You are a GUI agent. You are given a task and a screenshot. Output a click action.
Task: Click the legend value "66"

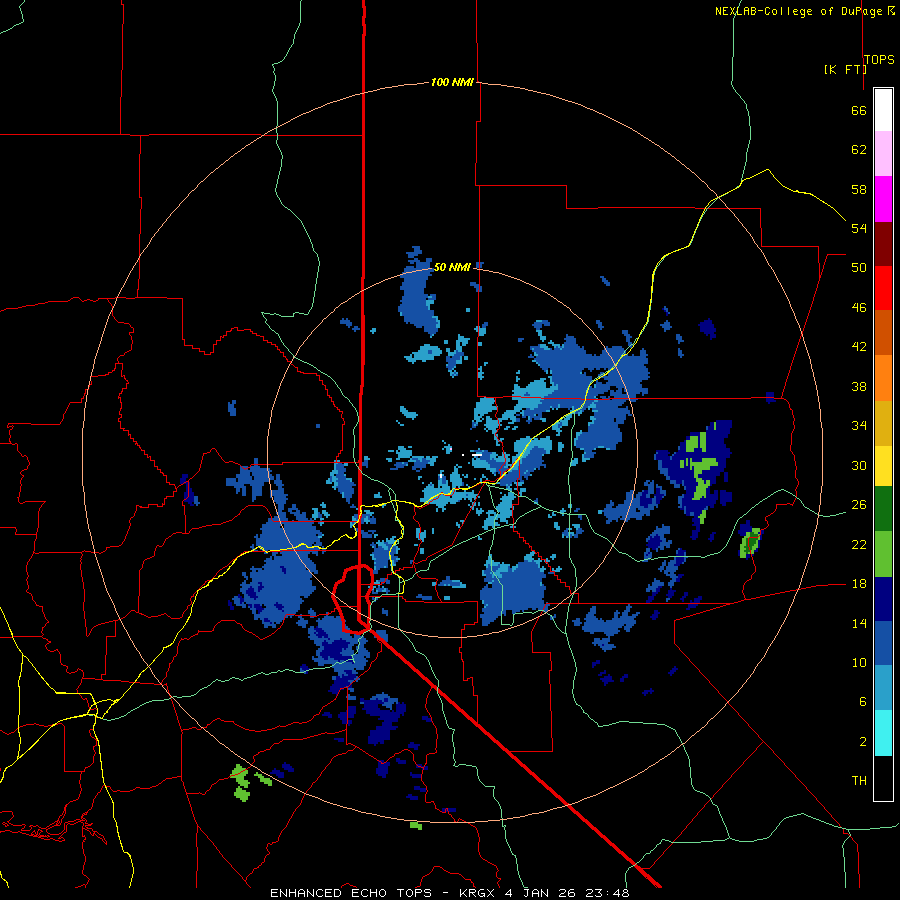point(859,110)
